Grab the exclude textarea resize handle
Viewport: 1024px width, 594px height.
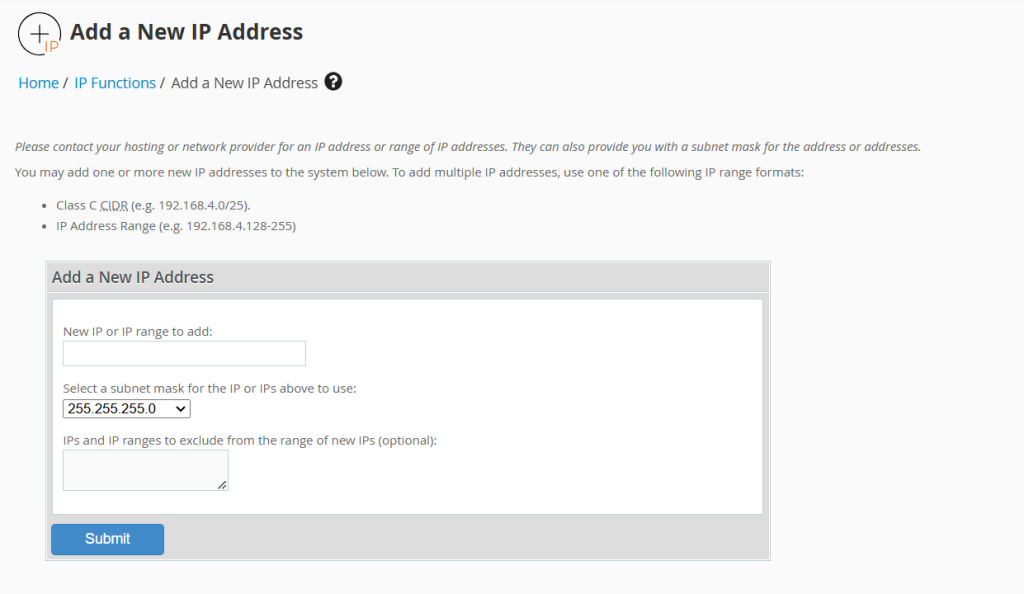[x=222, y=485]
